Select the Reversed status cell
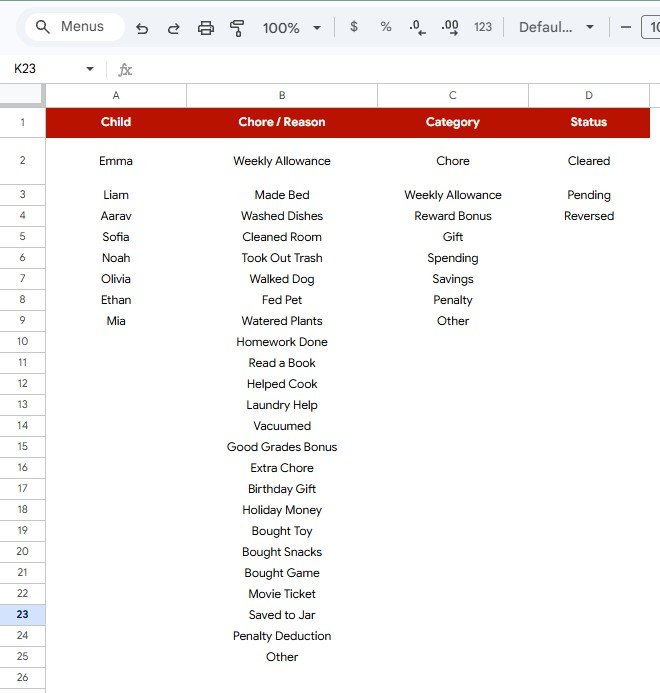The height and width of the screenshot is (693, 660). tap(589, 216)
